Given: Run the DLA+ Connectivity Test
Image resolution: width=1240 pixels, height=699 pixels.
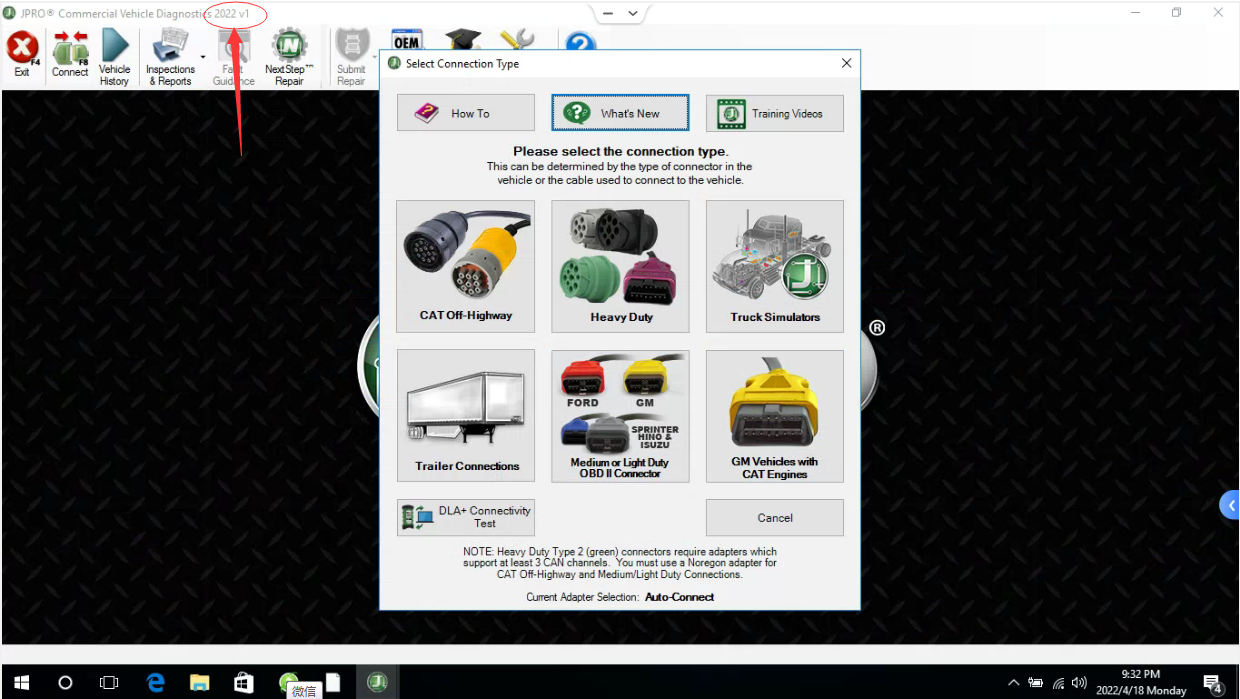Looking at the screenshot, I should tap(466, 517).
